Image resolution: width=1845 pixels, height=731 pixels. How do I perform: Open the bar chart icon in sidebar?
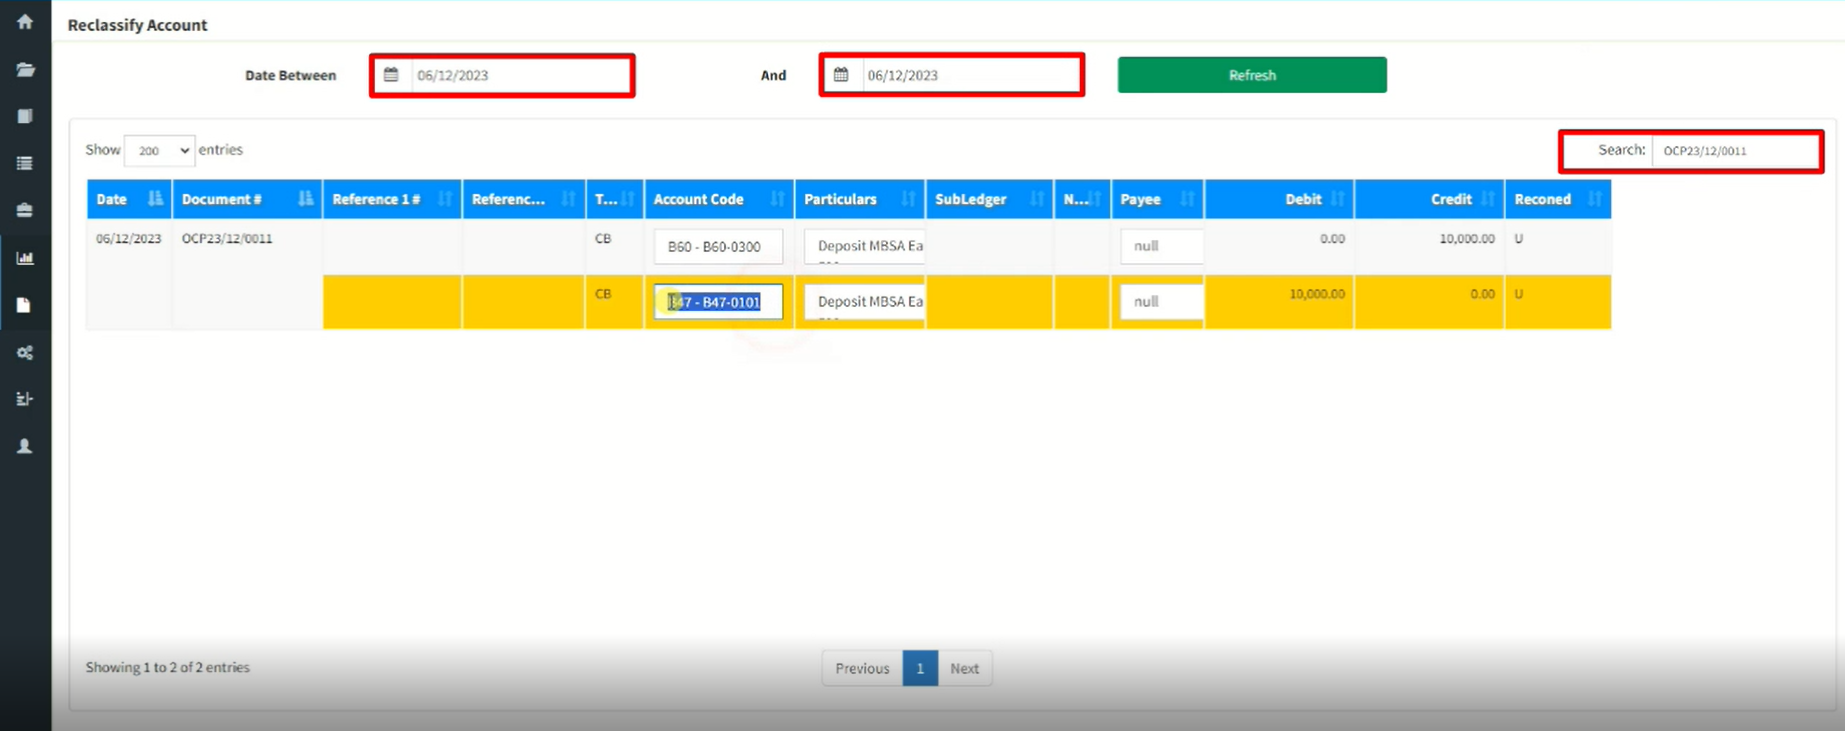[25, 258]
